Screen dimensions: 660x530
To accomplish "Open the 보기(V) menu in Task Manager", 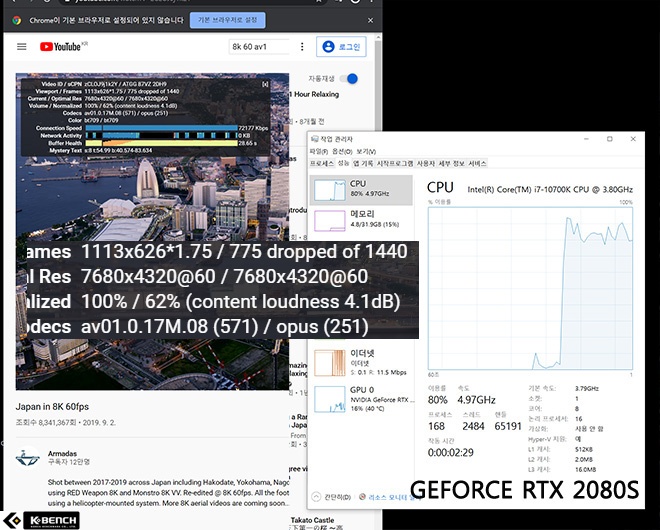I will pyautogui.click(x=366, y=152).
